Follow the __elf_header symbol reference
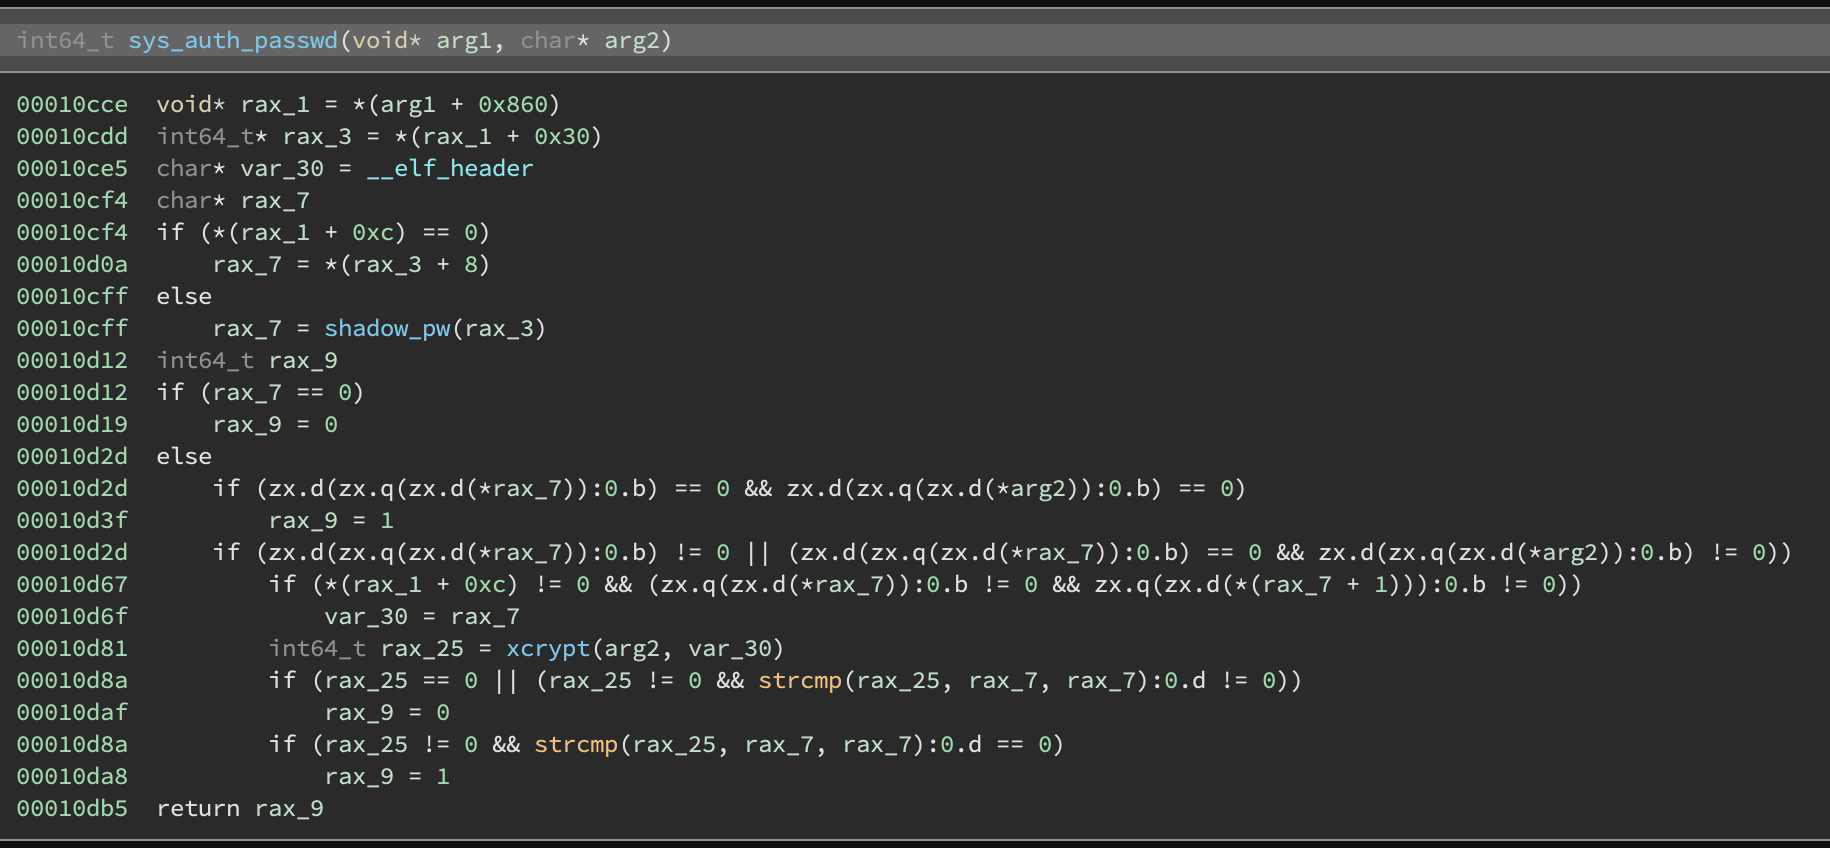The image size is (1830, 848). (449, 168)
